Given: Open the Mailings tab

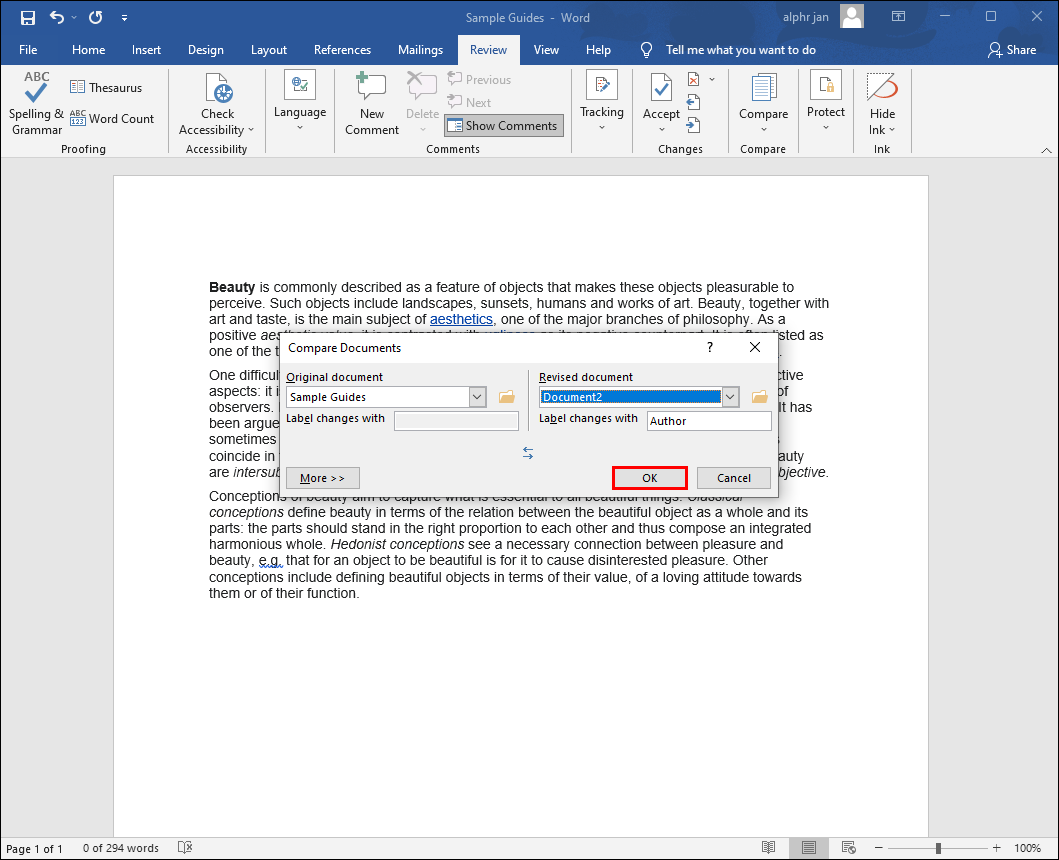Looking at the screenshot, I should coord(420,50).
